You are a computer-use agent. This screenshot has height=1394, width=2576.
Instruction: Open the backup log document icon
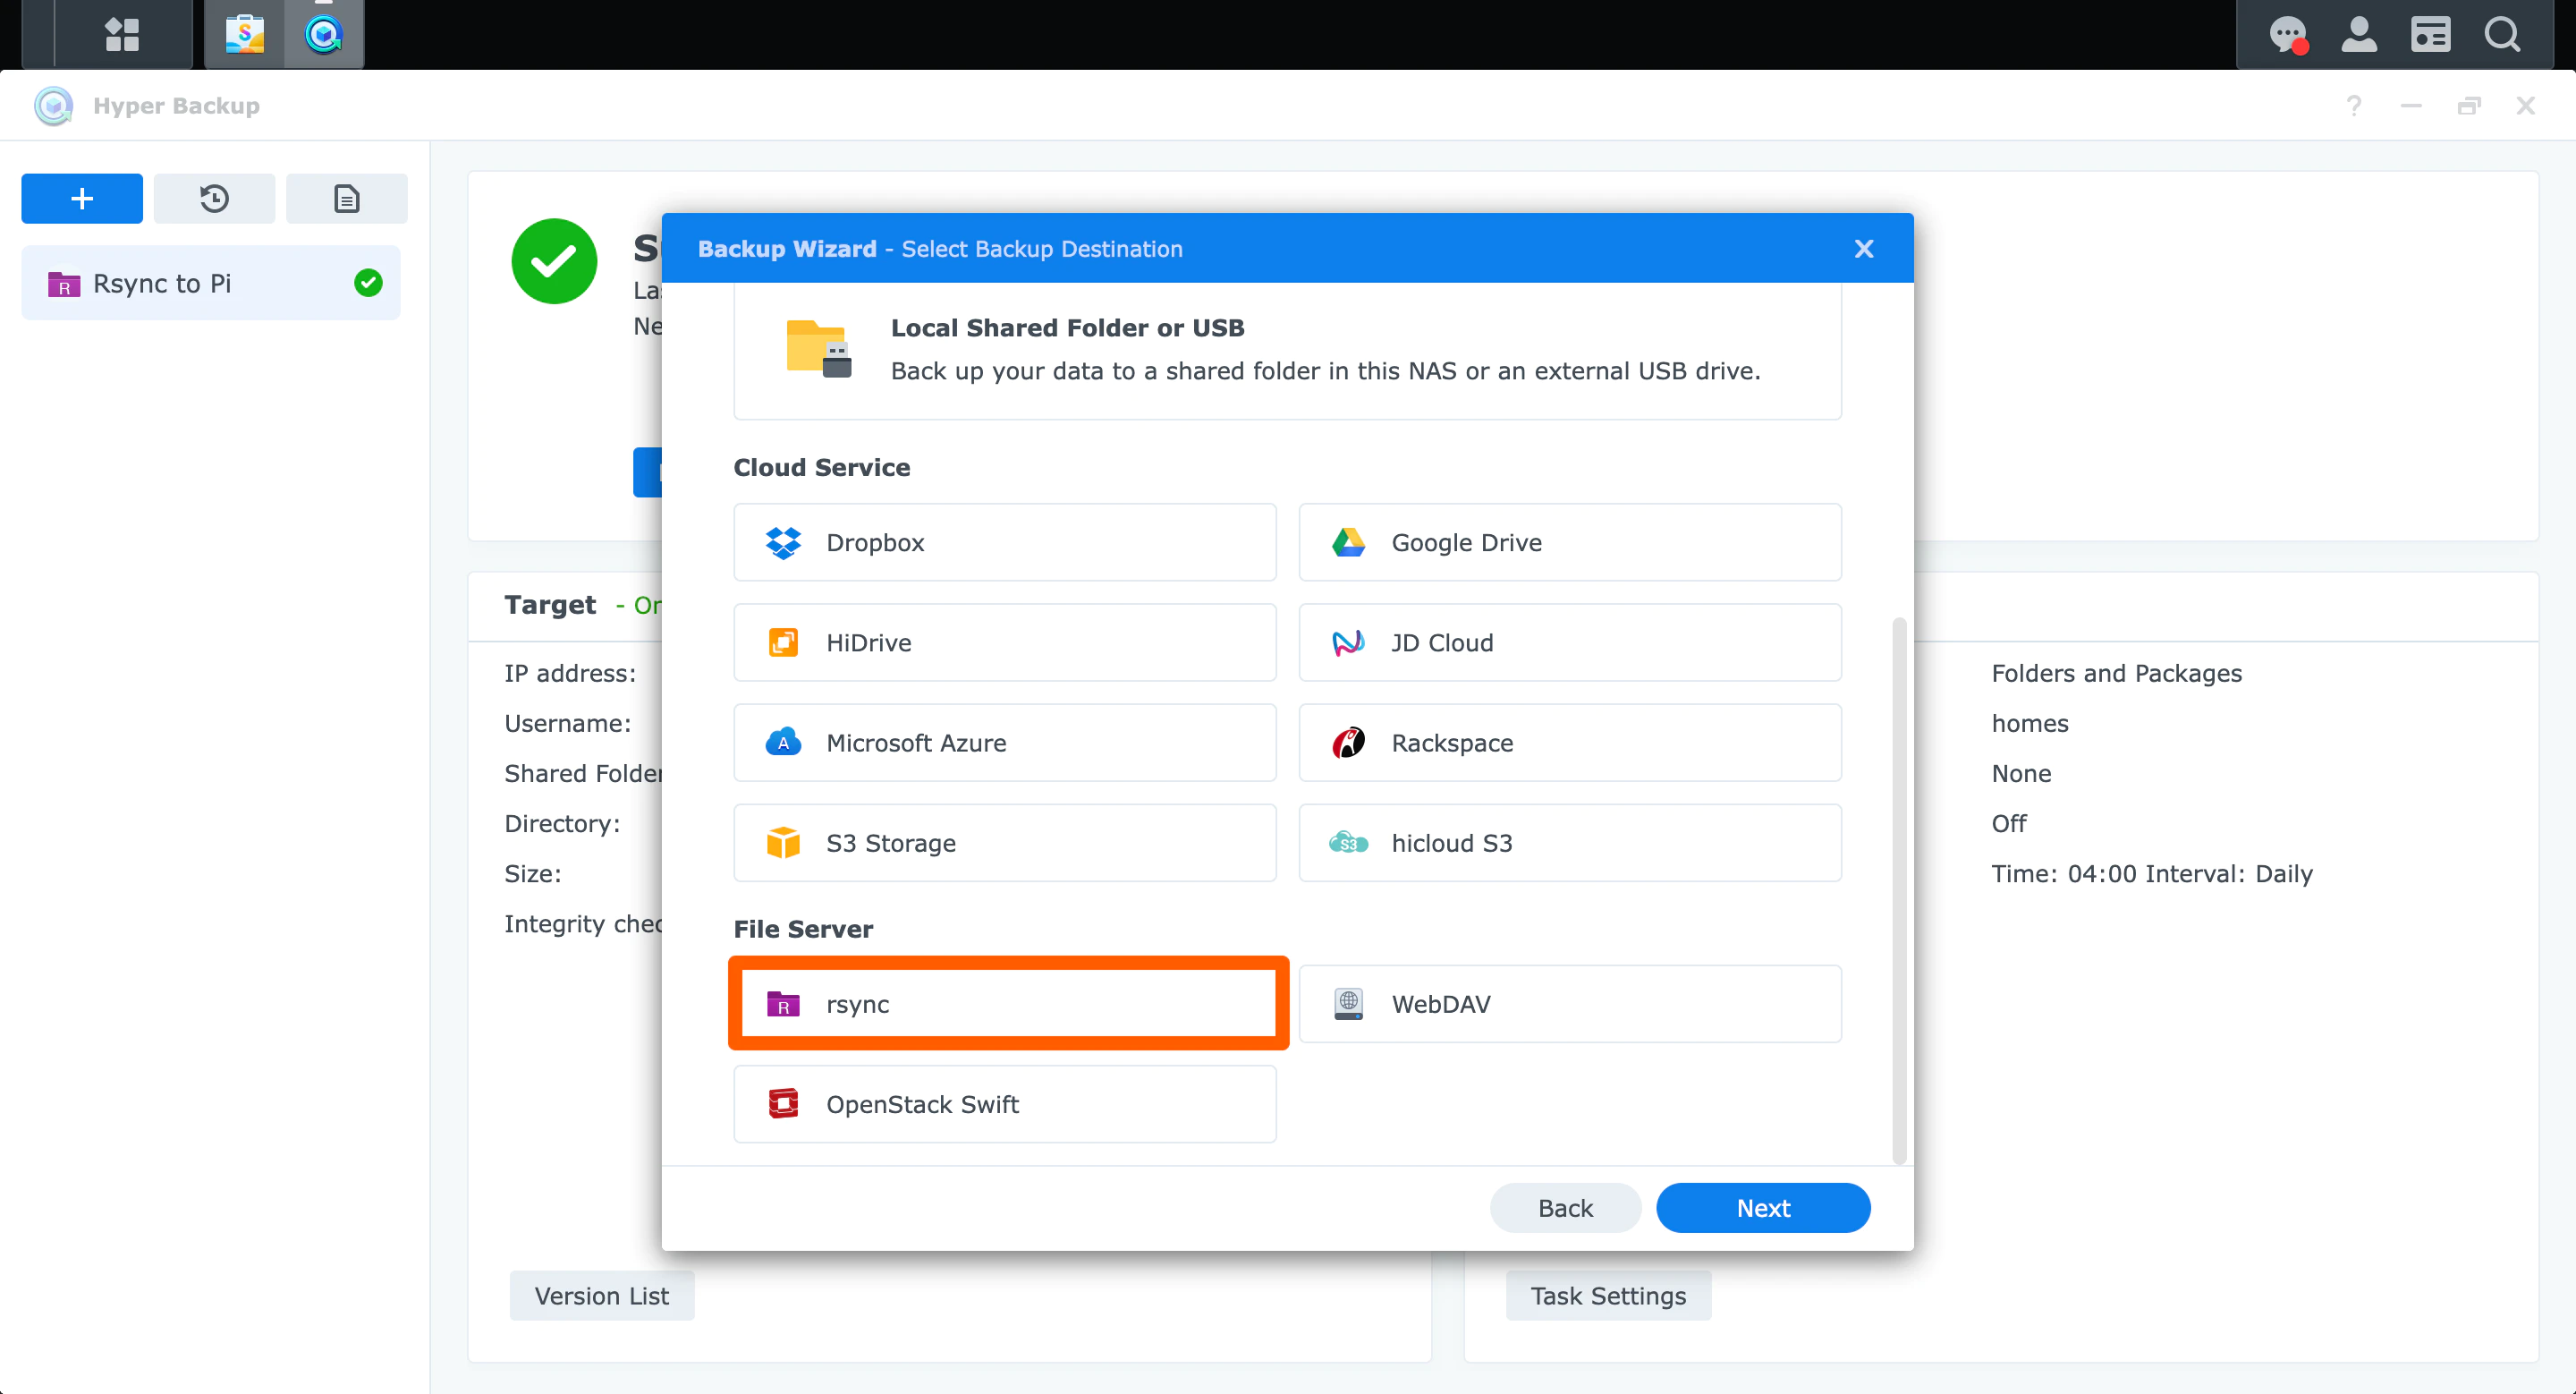pos(346,198)
